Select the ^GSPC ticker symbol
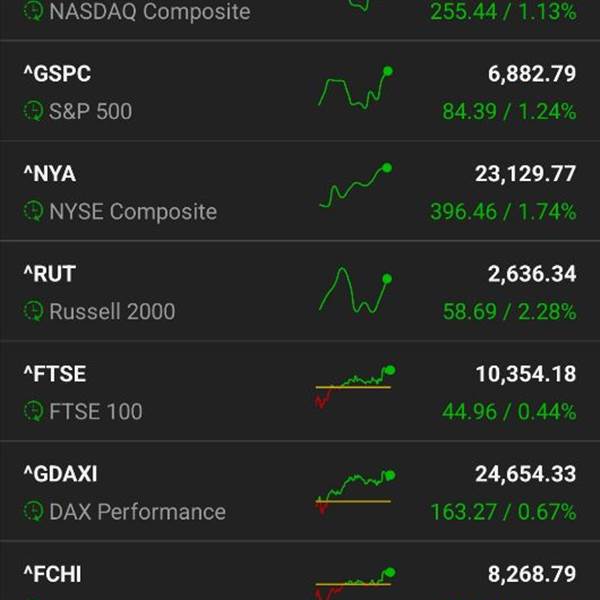This screenshot has height=600, width=600. pos(57,74)
